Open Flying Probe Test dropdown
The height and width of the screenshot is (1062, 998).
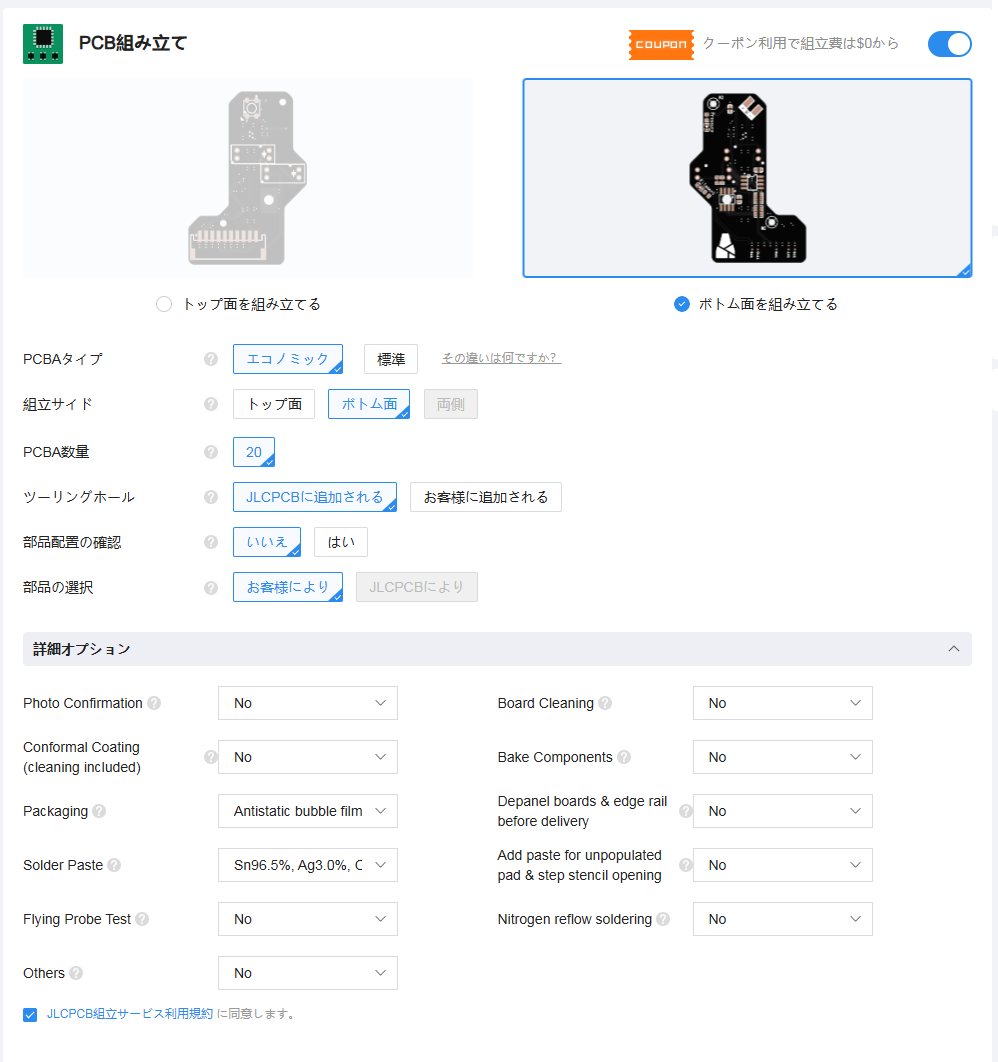(x=307, y=919)
